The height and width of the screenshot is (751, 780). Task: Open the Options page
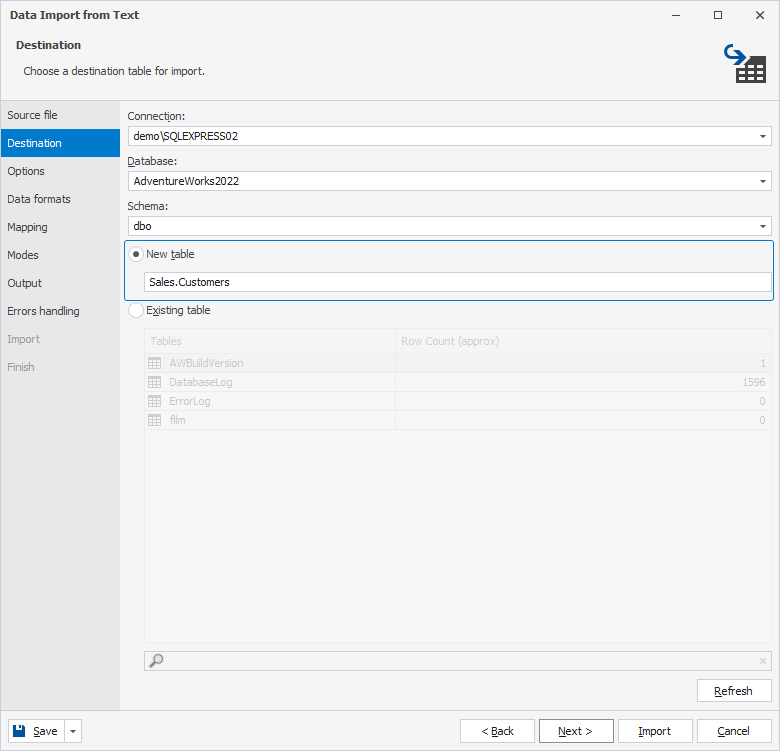click(x=60, y=171)
